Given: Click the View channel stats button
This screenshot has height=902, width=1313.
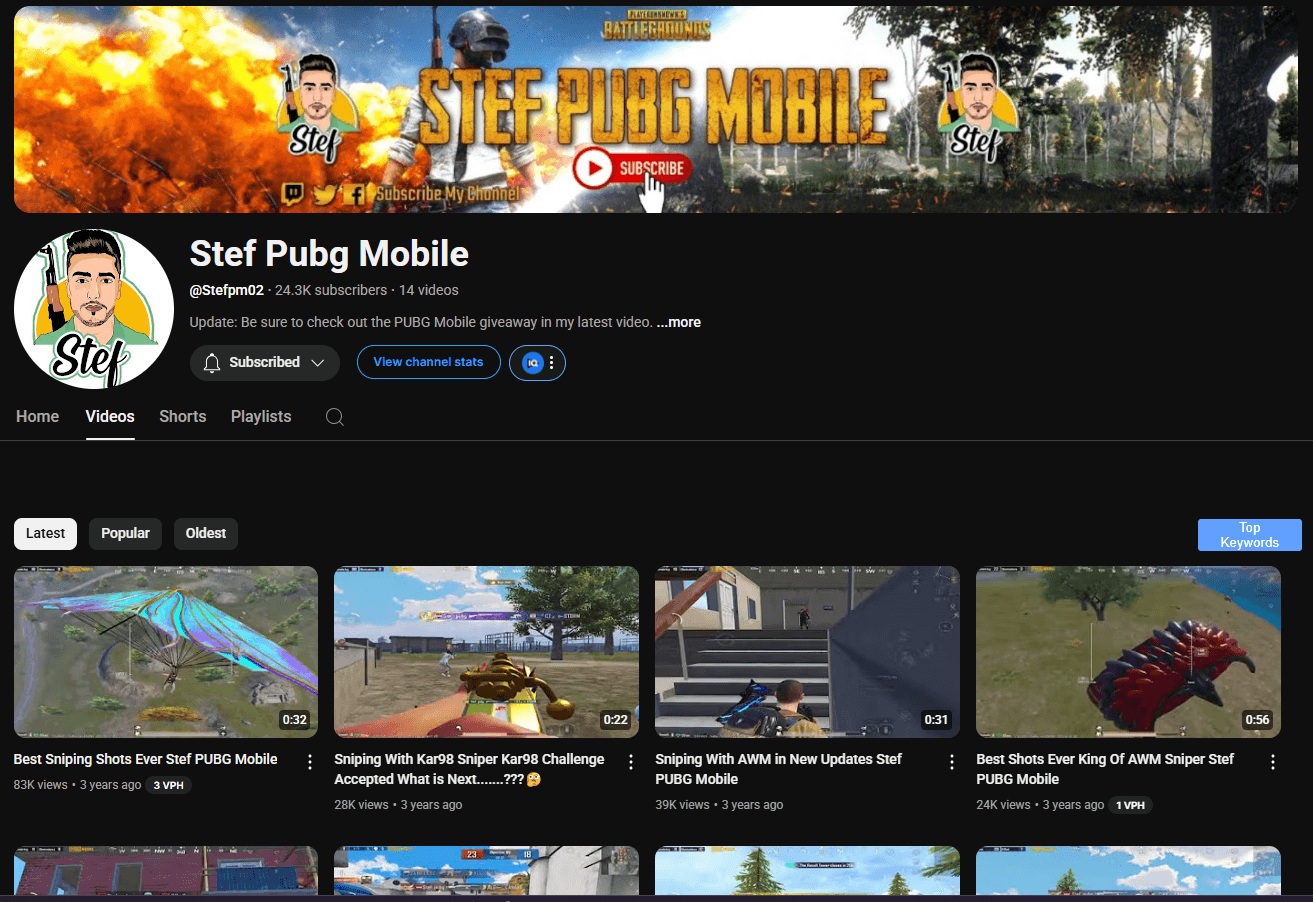Looking at the screenshot, I should tap(428, 362).
